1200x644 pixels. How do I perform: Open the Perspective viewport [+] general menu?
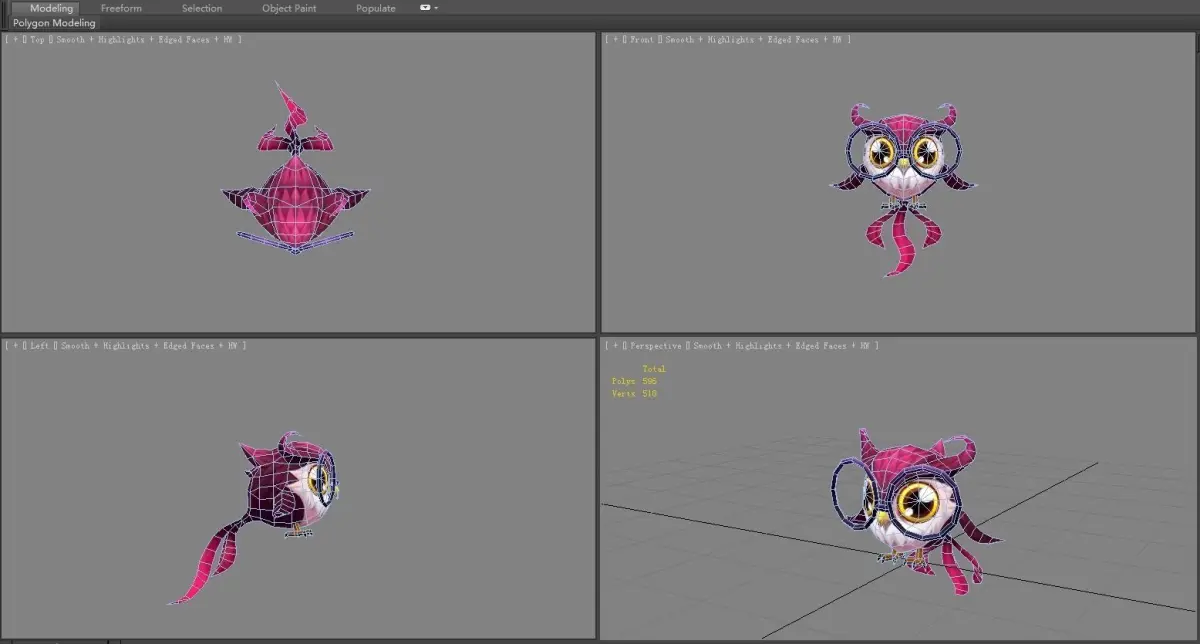tap(613, 346)
